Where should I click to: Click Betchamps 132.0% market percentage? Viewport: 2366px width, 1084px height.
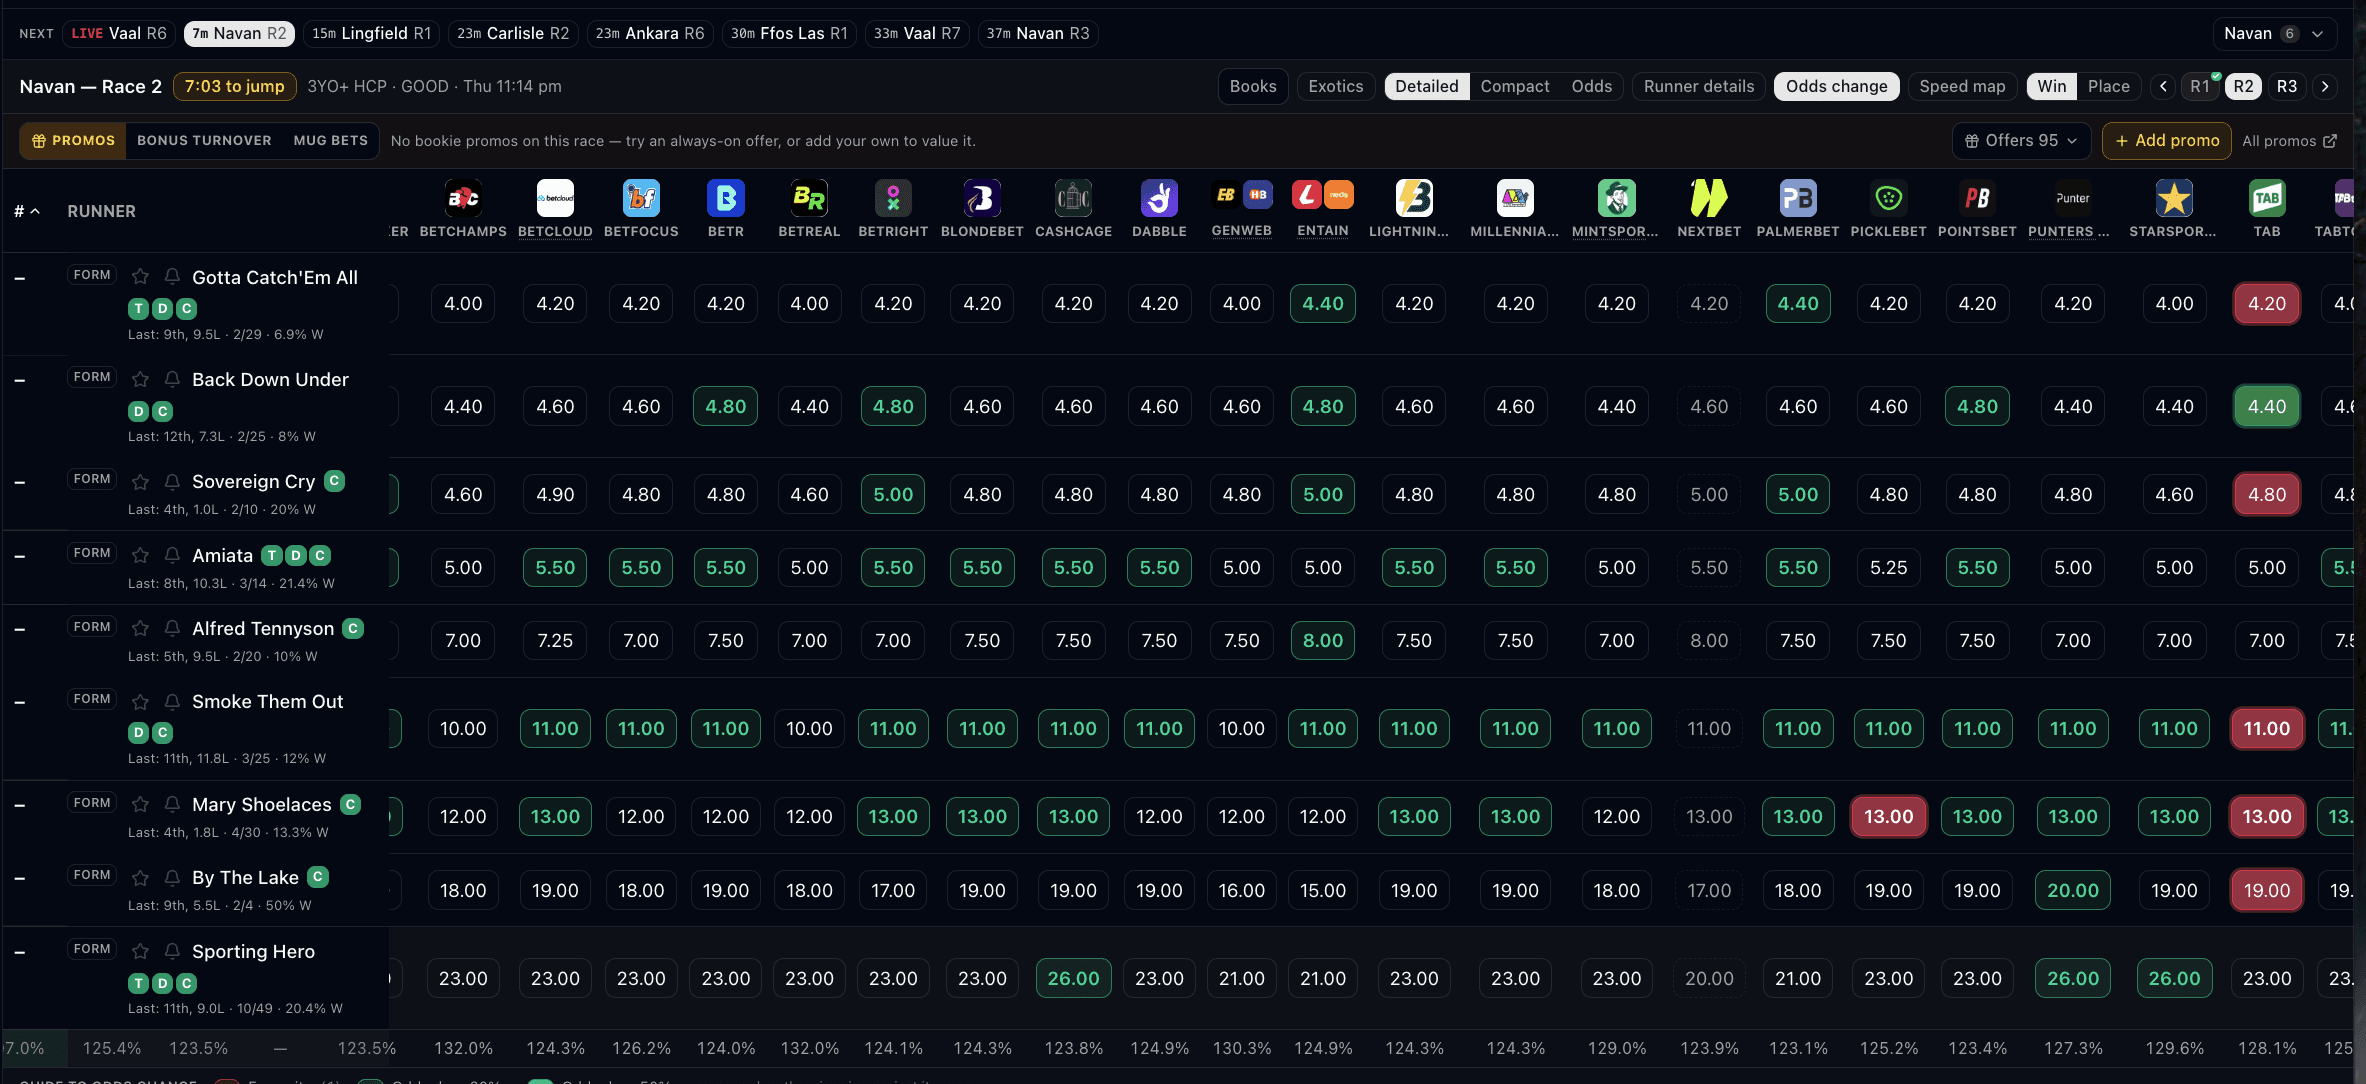[x=463, y=1048]
